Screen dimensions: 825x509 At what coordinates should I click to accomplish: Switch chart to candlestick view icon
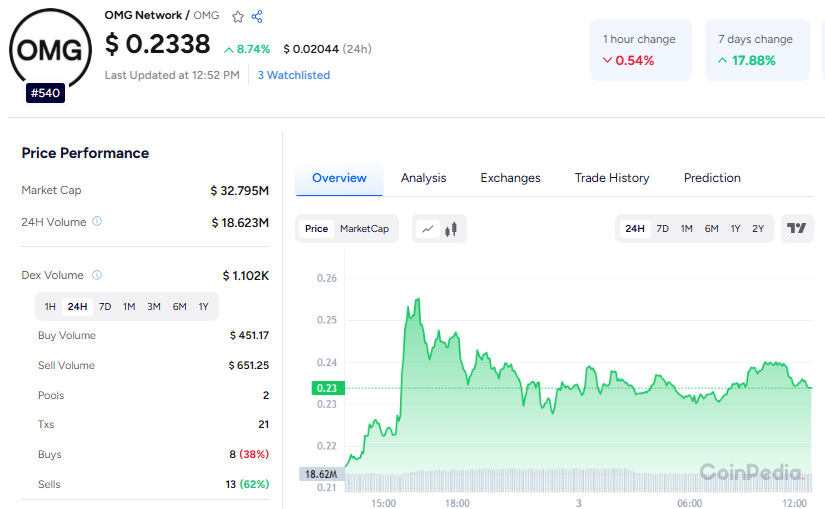(451, 229)
